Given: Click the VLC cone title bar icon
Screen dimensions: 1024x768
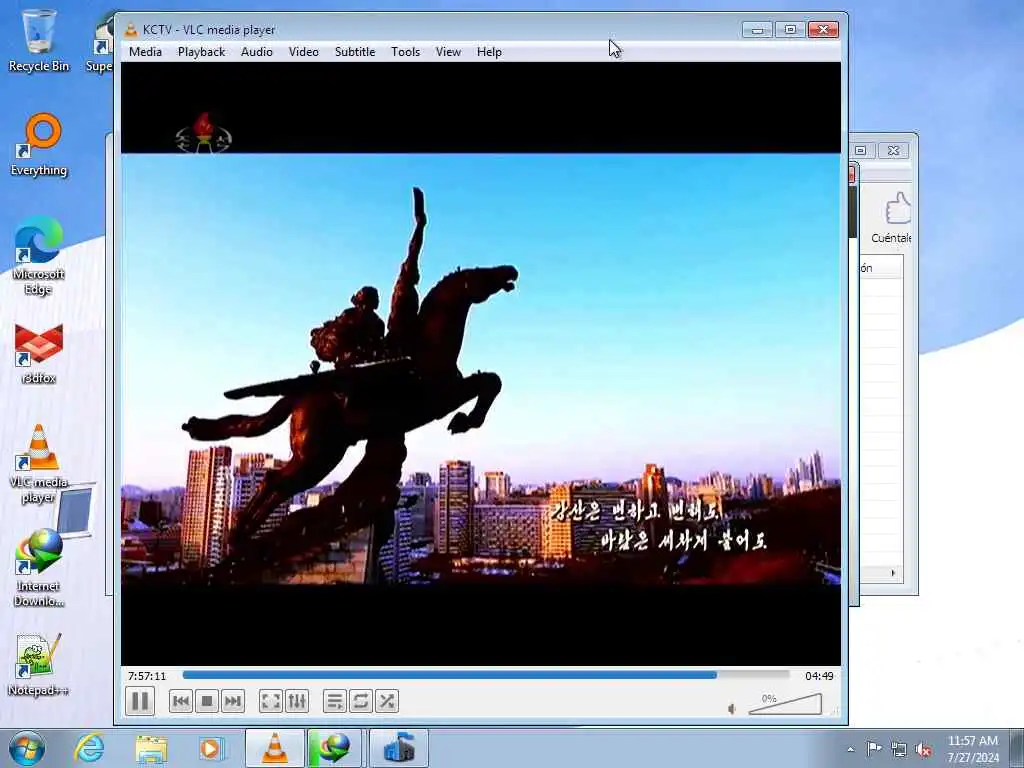Looking at the screenshot, I should click(131, 29).
